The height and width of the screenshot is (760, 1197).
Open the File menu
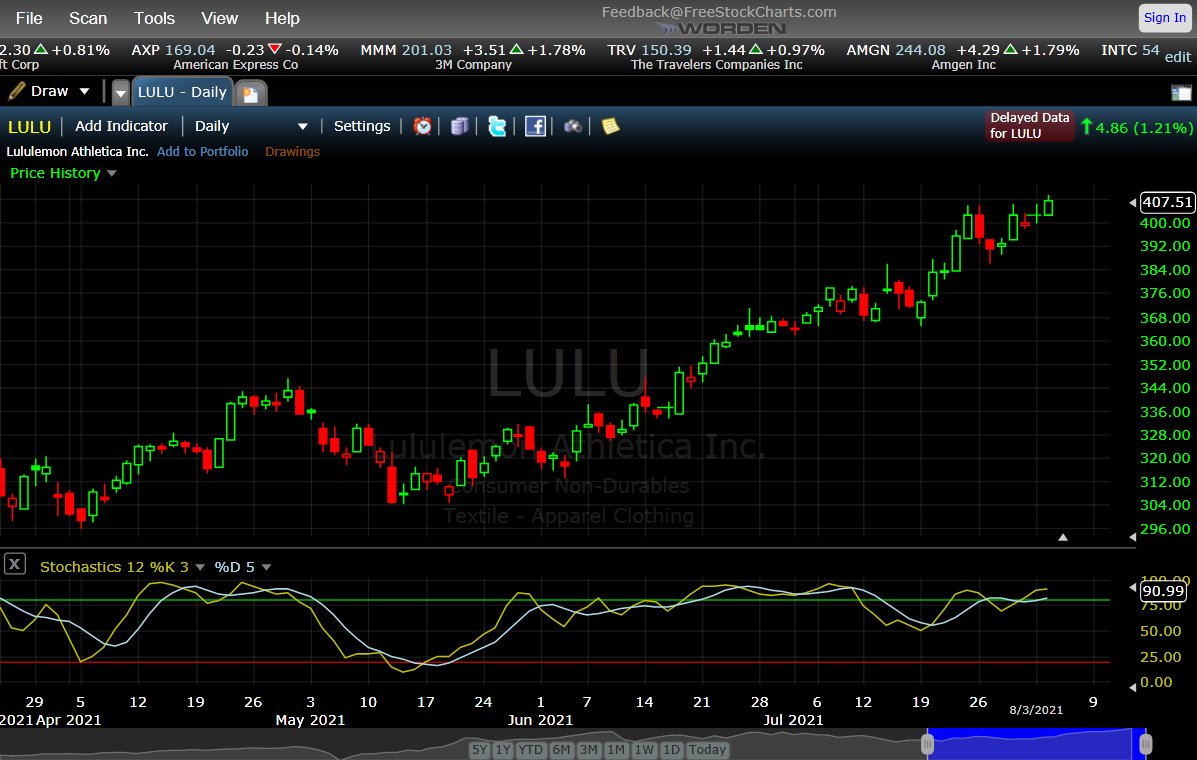[x=29, y=18]
